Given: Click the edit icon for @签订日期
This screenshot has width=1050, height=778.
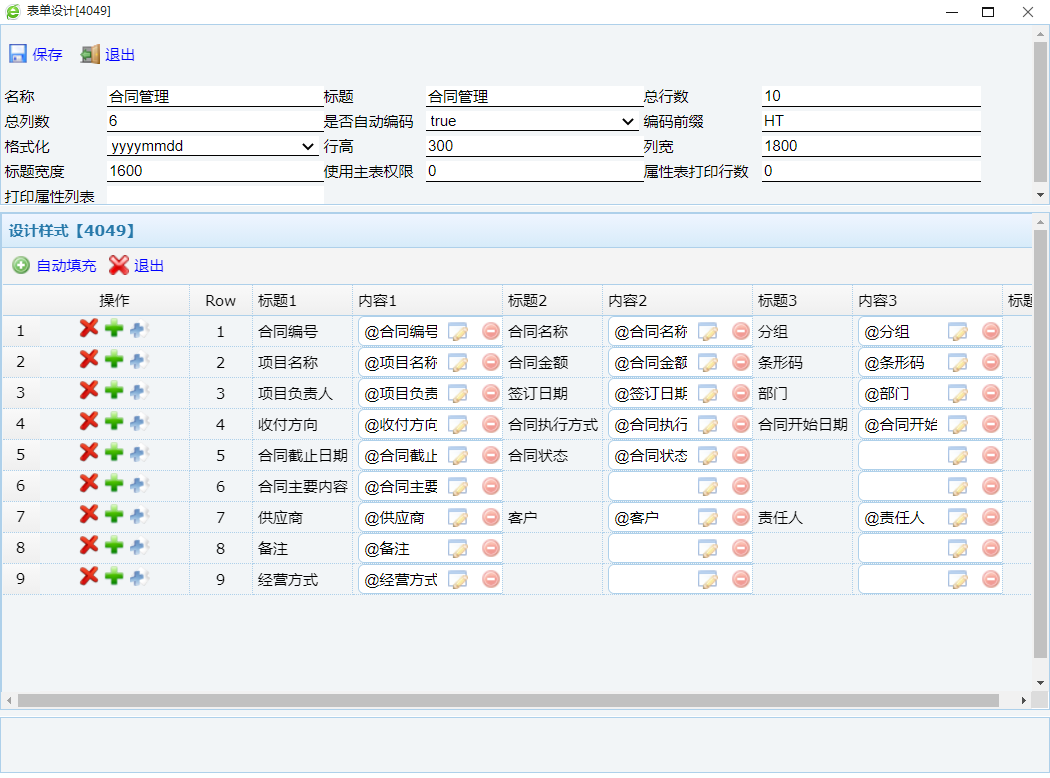Looking at the screenshot, I should click(708, 394).
